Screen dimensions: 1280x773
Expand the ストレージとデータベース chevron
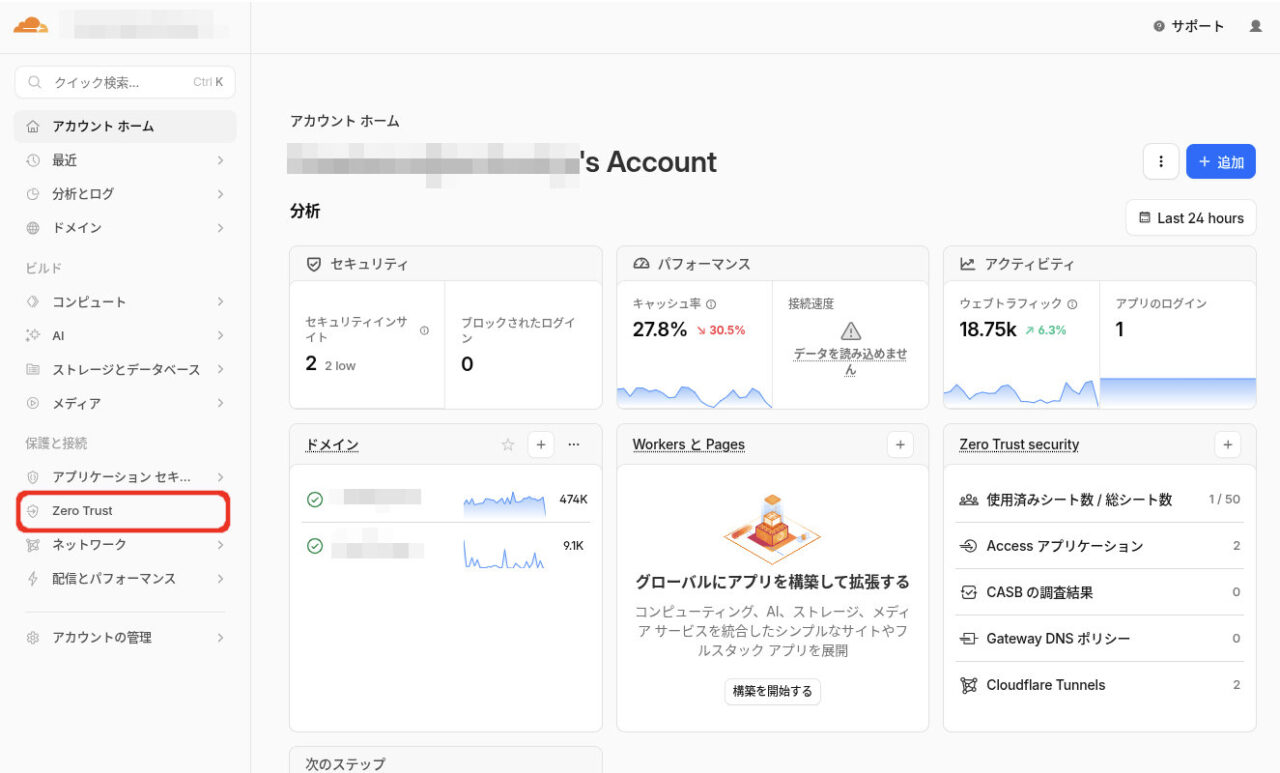(x=220, y=370)
